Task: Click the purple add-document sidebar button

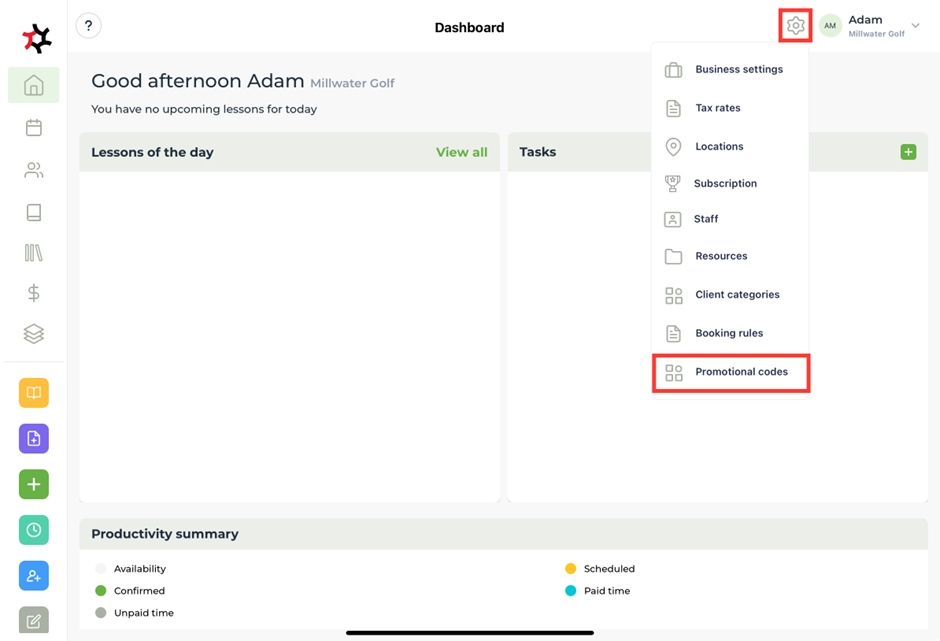Action: point(34,438)
